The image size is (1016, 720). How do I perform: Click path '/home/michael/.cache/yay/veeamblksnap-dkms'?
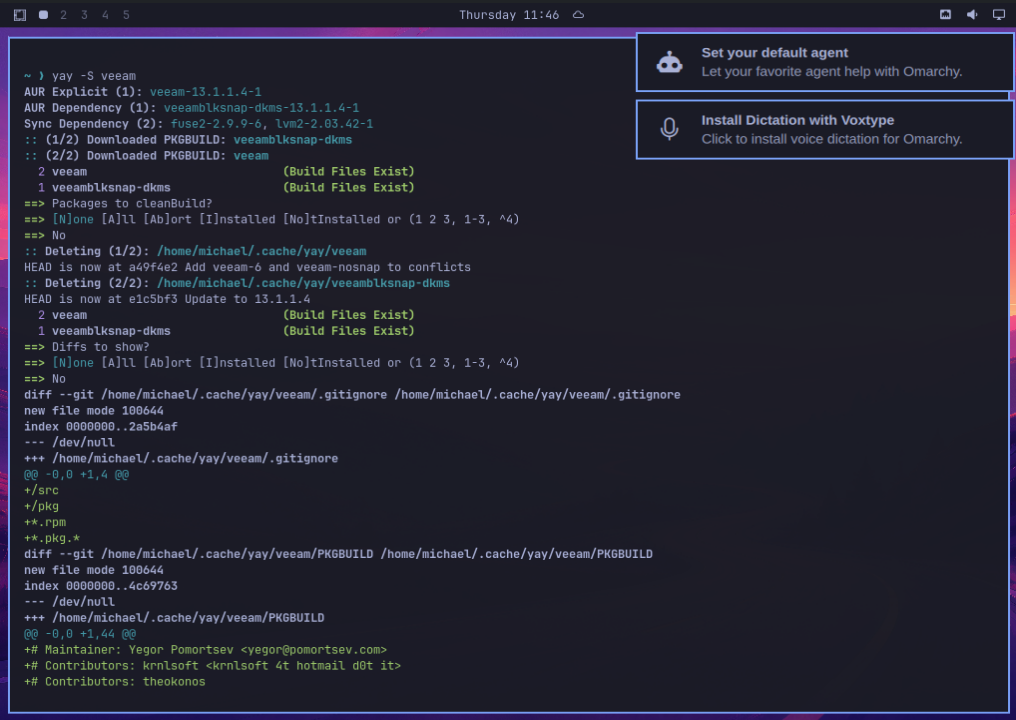pyautogui.click(x=303, y=283)
